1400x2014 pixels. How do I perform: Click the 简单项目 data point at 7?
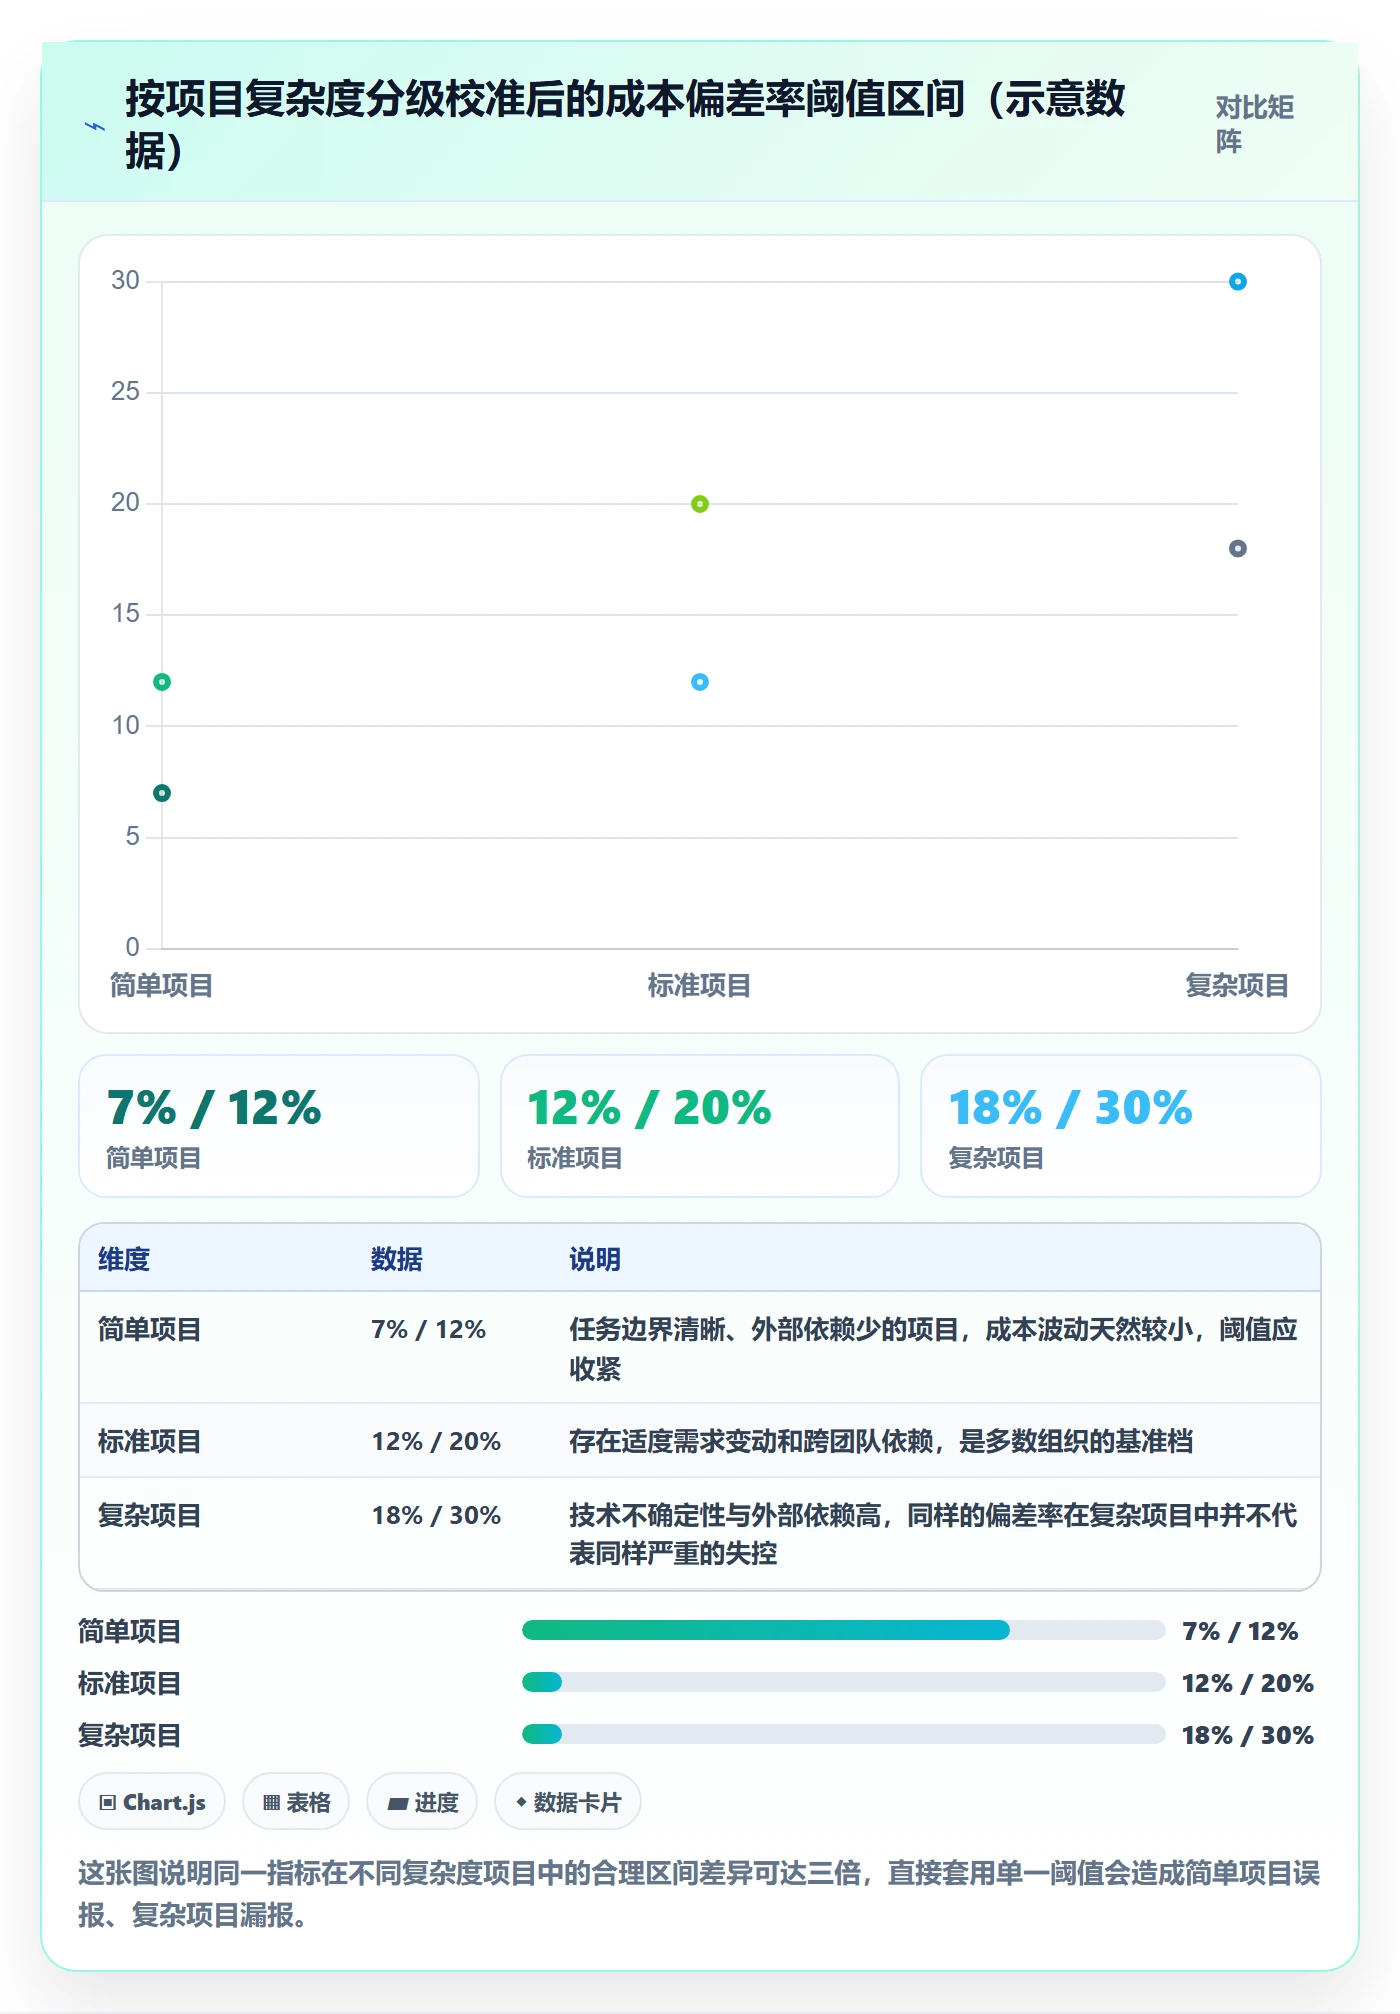(162, 793)
